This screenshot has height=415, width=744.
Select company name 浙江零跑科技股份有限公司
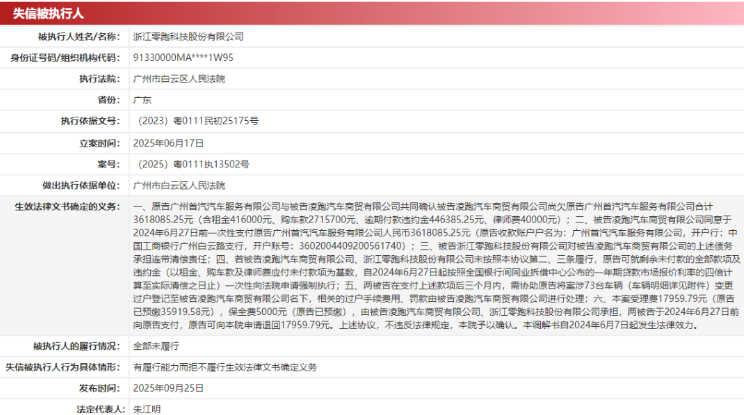[x=188, y=37]
